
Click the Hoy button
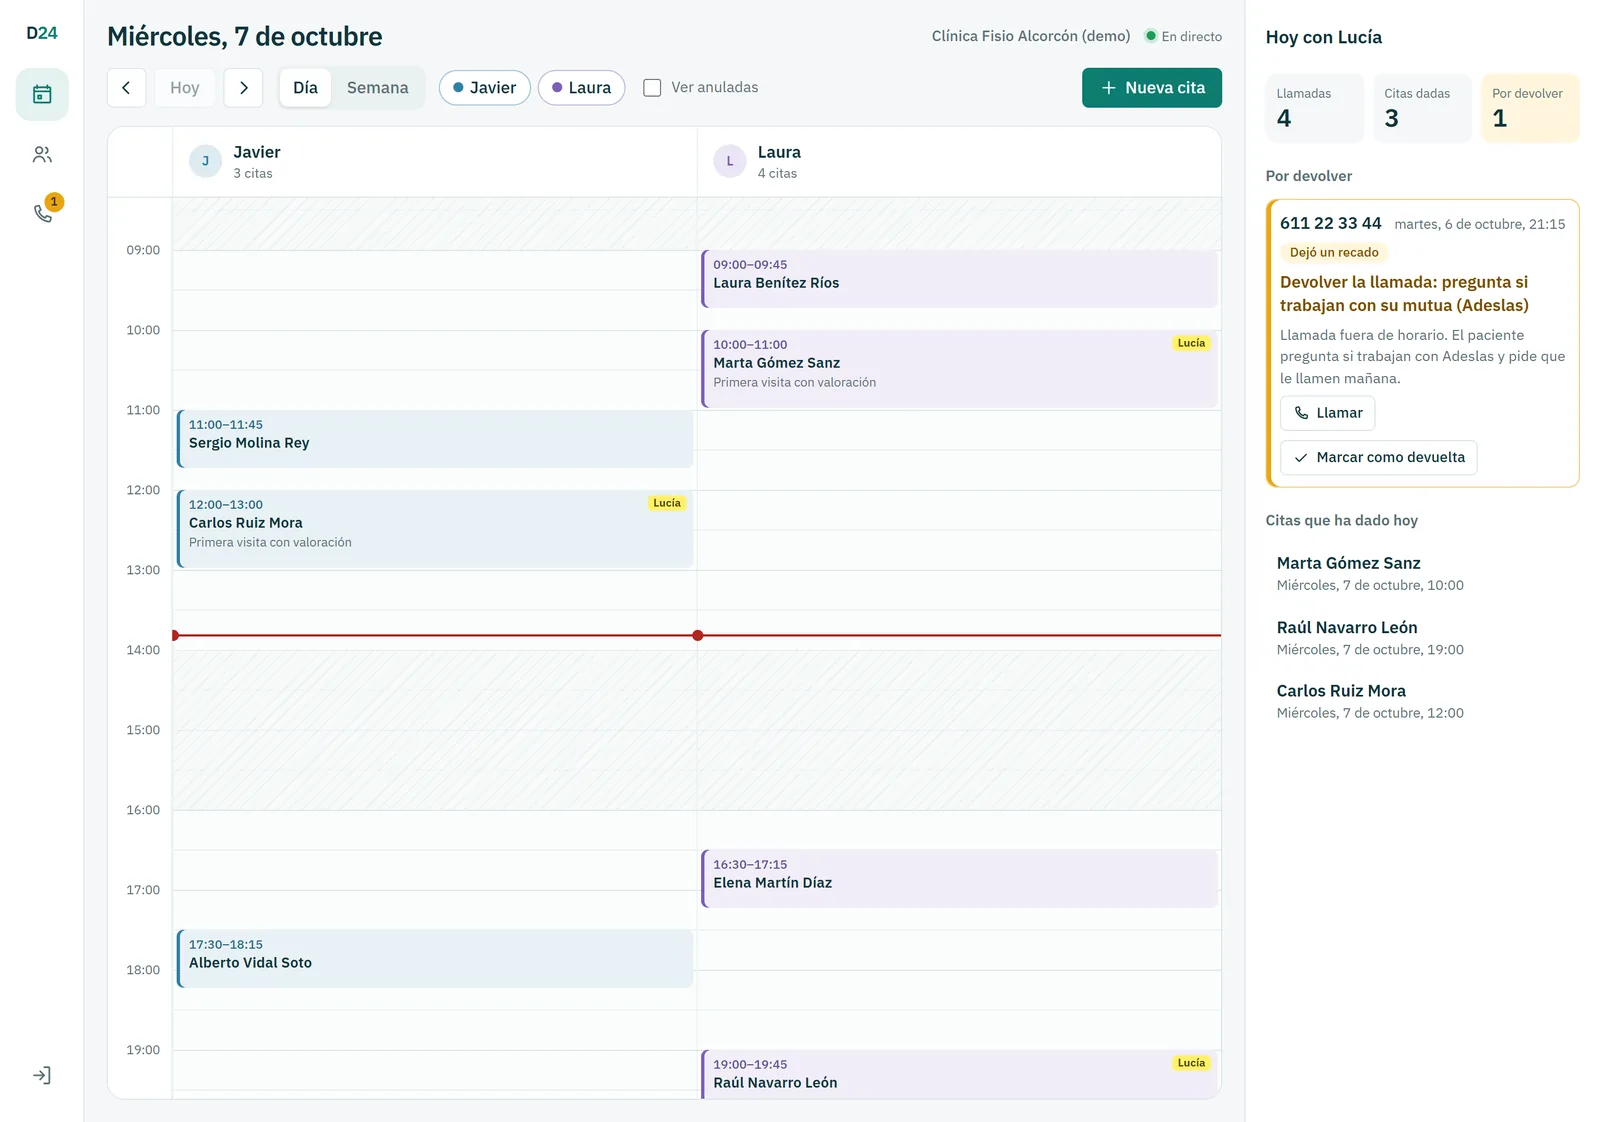pyautogui.click(x=185, y=88)
